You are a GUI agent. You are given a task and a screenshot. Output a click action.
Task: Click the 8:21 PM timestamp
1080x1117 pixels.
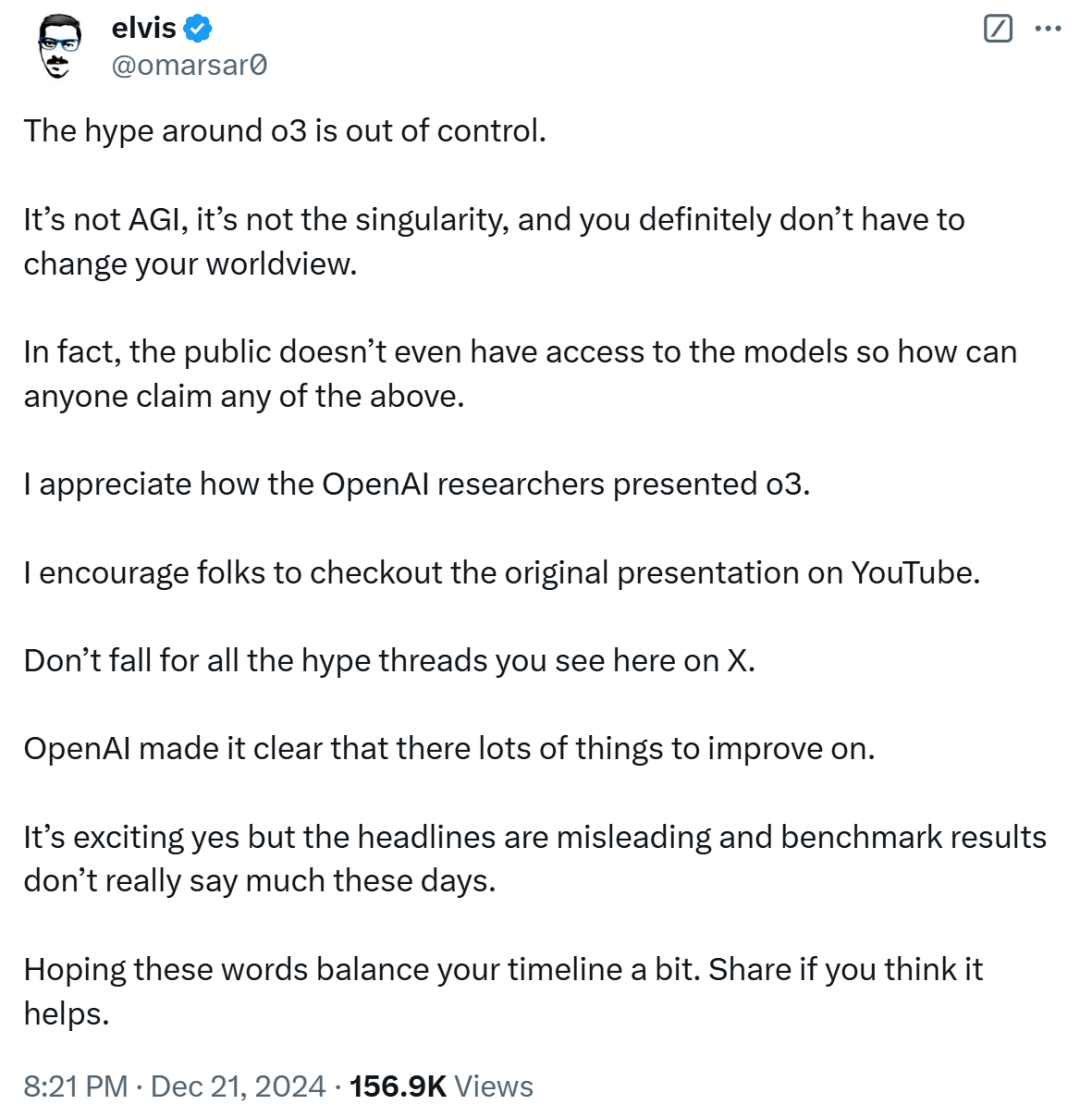76,1086
